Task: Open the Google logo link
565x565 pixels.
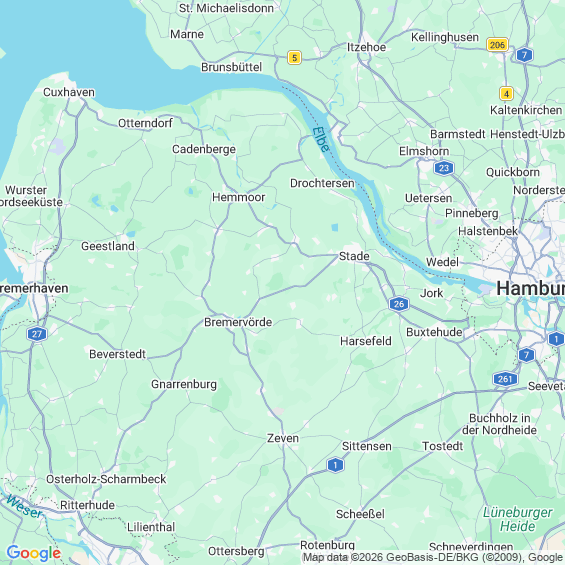Action: 34,553
